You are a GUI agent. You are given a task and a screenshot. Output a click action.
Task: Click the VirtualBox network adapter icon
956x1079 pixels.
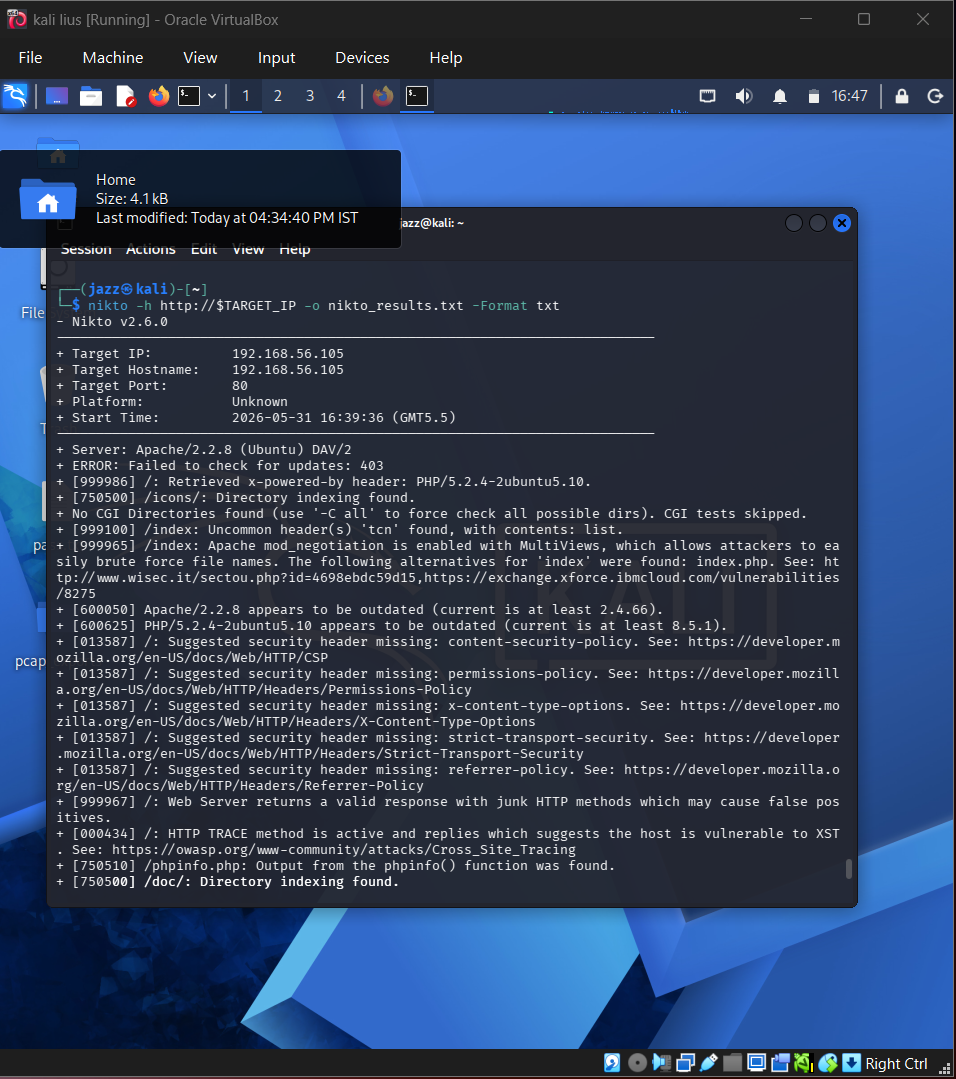click(686, 1063)
